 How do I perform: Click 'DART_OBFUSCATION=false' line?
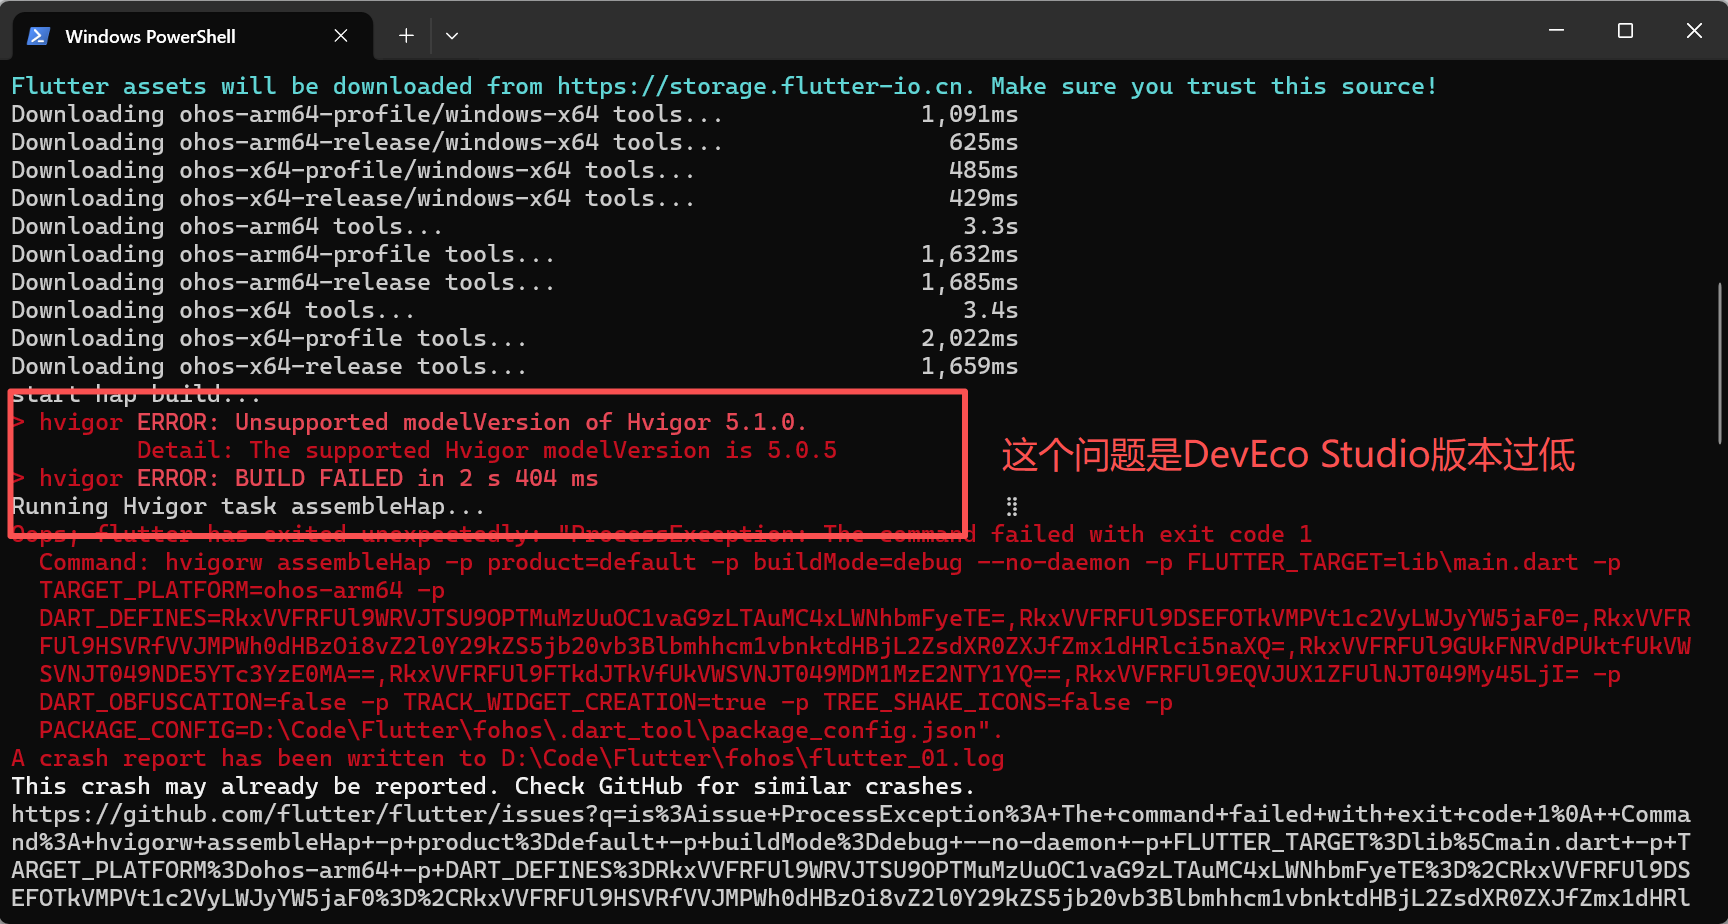coord(606,702)
